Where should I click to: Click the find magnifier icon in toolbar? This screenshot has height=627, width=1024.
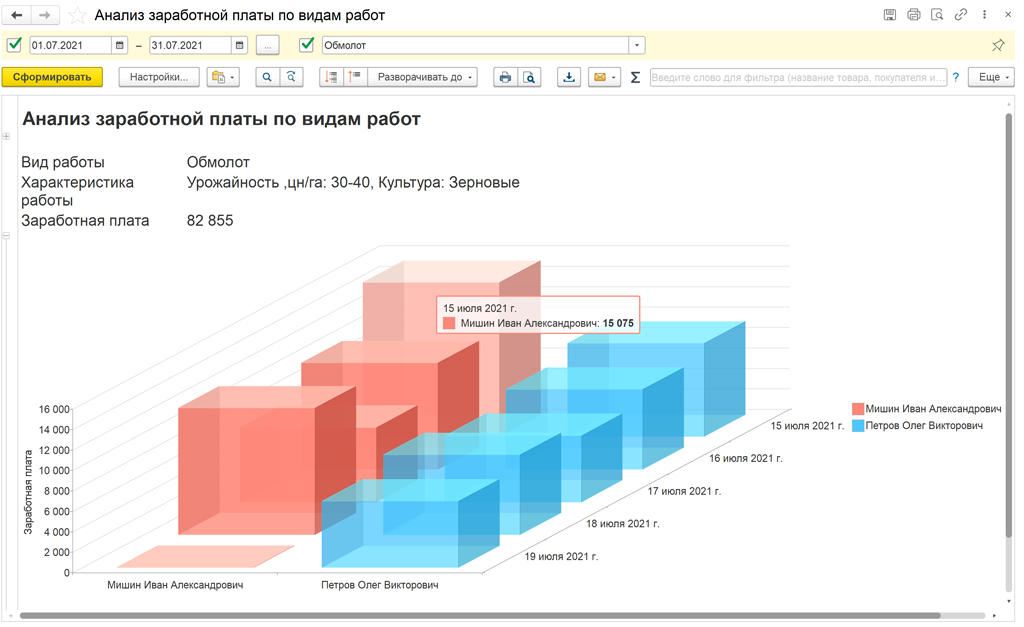click(x=267, y=77)
